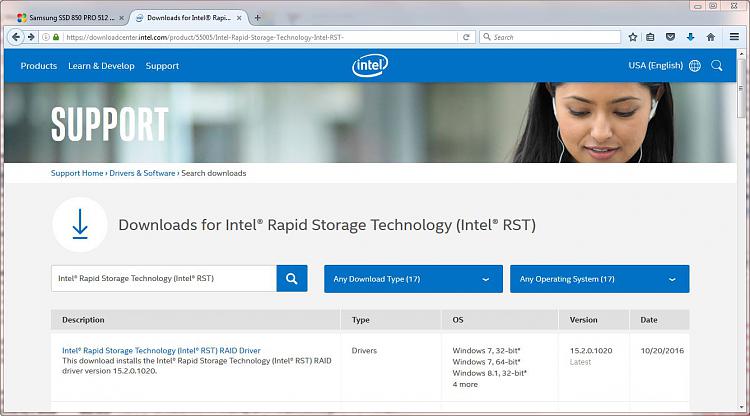Viewport: 750px width, 416px height.
Task: Select USA (English) region link
Action: tap(655, 66)
